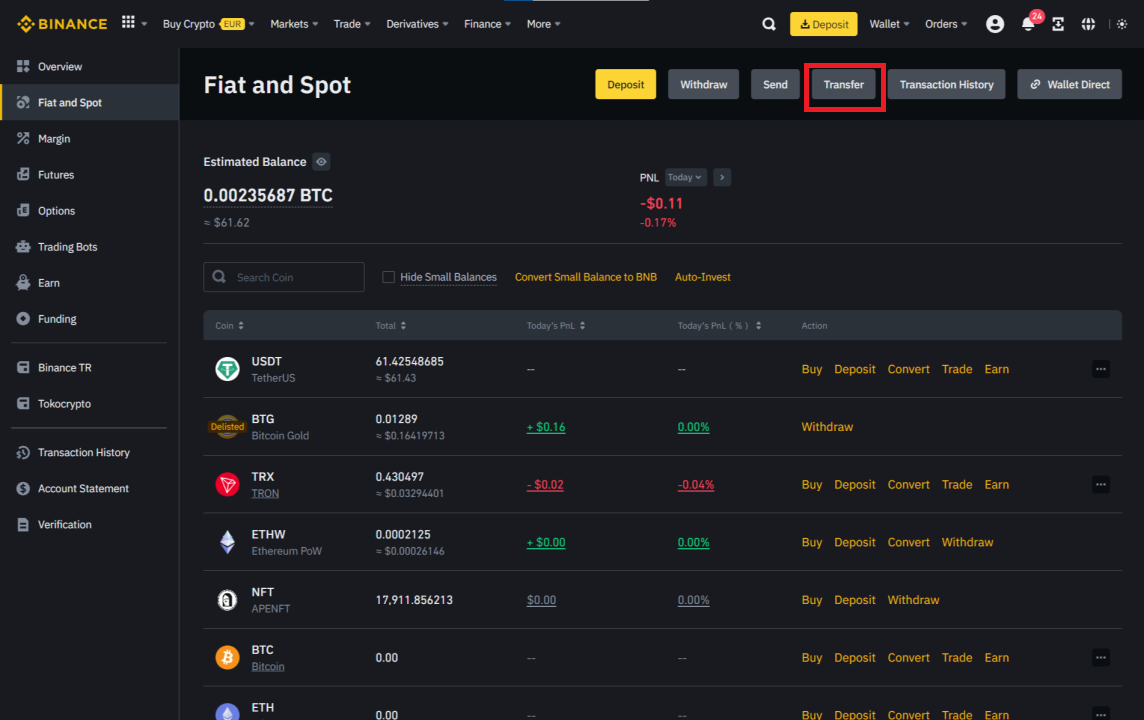Open the Auto-Invest link

(x=703, y=277)
